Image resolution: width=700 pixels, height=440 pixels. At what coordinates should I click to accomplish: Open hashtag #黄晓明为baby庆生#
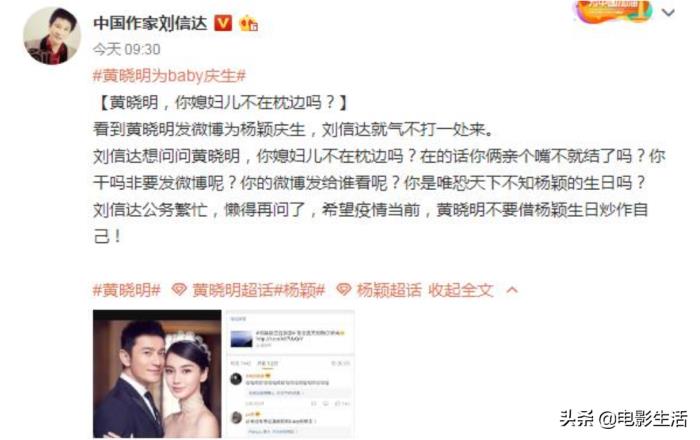point(169,76)
